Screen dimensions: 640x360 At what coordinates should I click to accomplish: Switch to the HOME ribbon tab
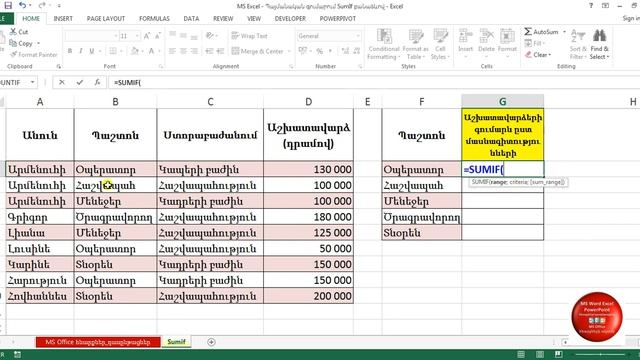click(31, 19)
